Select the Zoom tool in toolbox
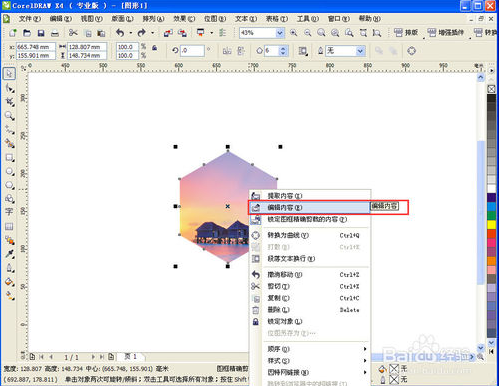 click(x=9, y=116)
